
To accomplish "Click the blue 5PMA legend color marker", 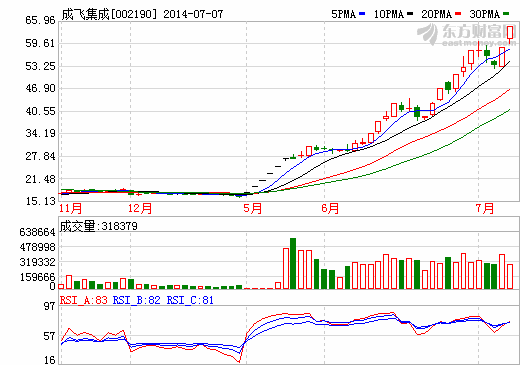I will tap(362, 14).
